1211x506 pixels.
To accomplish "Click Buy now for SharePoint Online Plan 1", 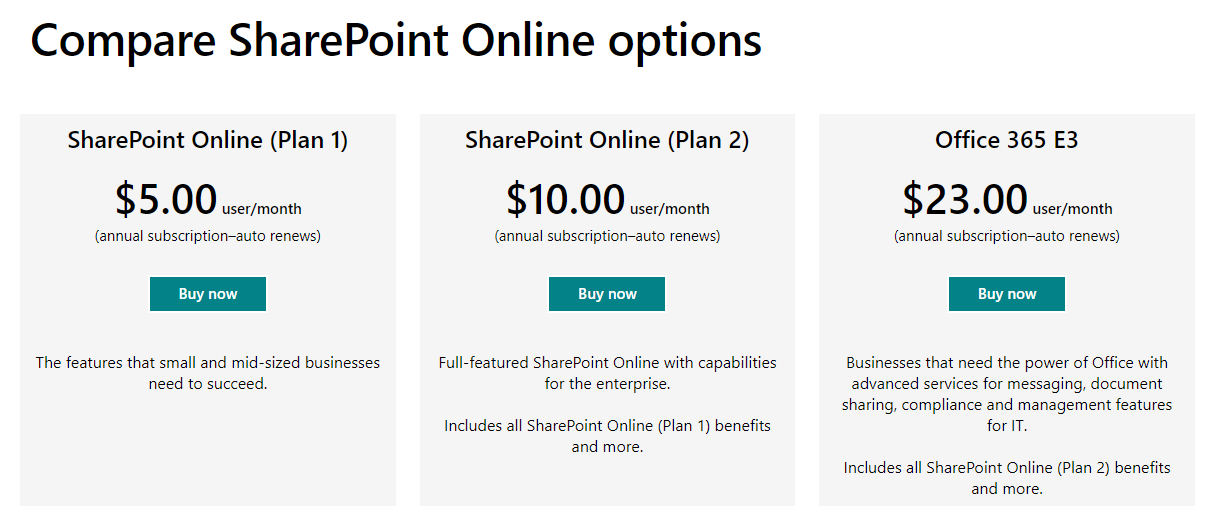I will pyautogui.click(x=208, y=294).
